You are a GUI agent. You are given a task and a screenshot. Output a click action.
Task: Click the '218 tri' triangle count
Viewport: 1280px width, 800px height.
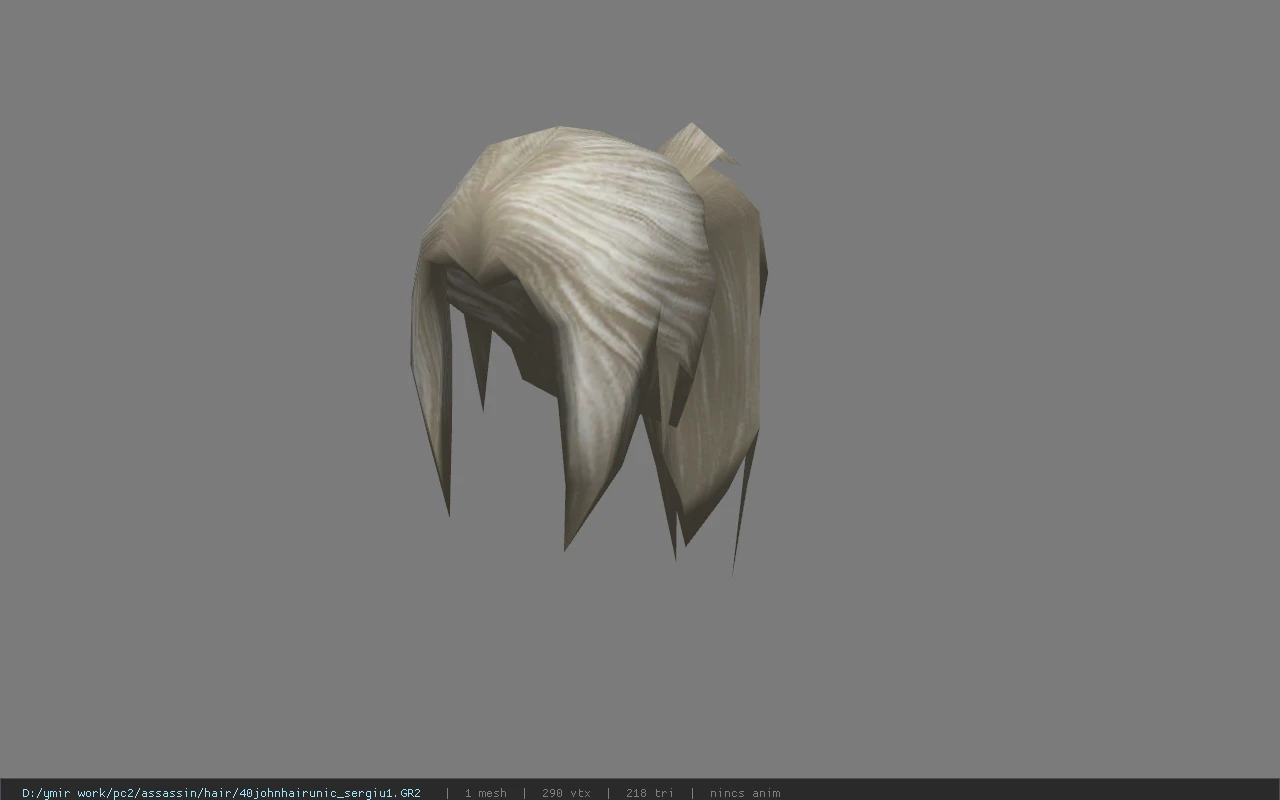650,793
